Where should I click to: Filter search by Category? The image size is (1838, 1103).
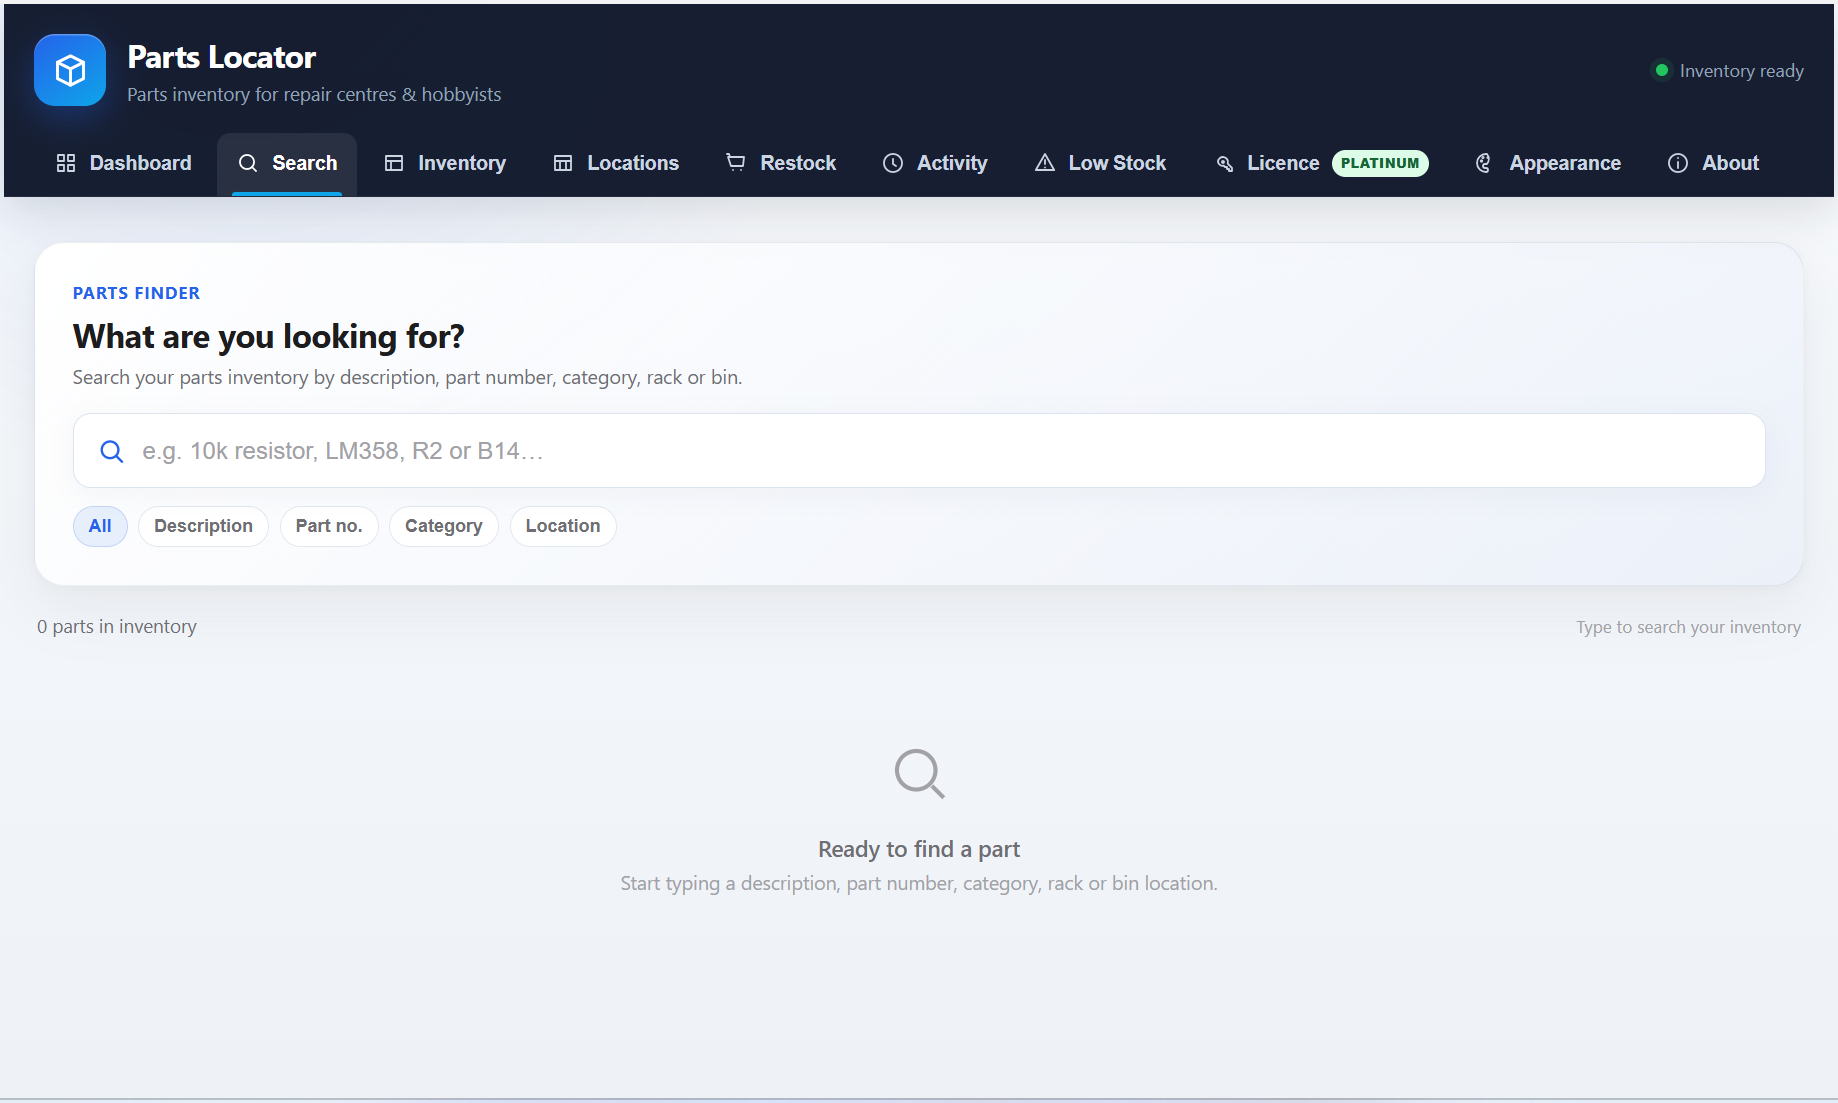(x=444, y=526)
